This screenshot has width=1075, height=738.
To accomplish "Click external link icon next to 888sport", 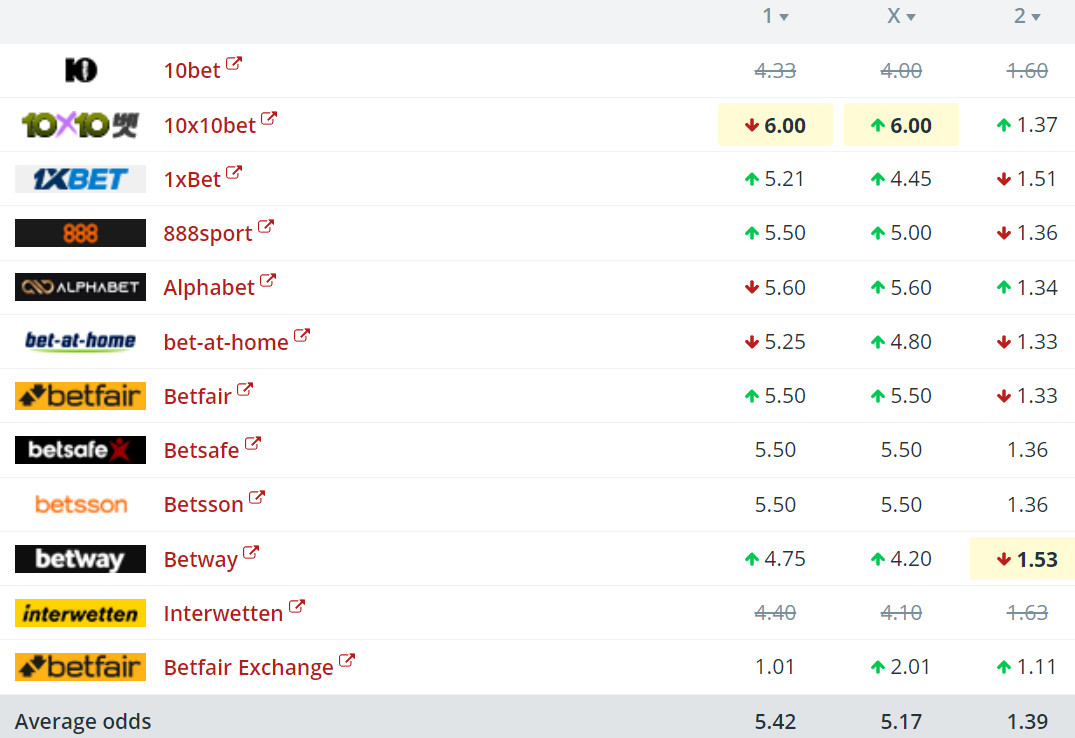I will (x=266, y=226).
